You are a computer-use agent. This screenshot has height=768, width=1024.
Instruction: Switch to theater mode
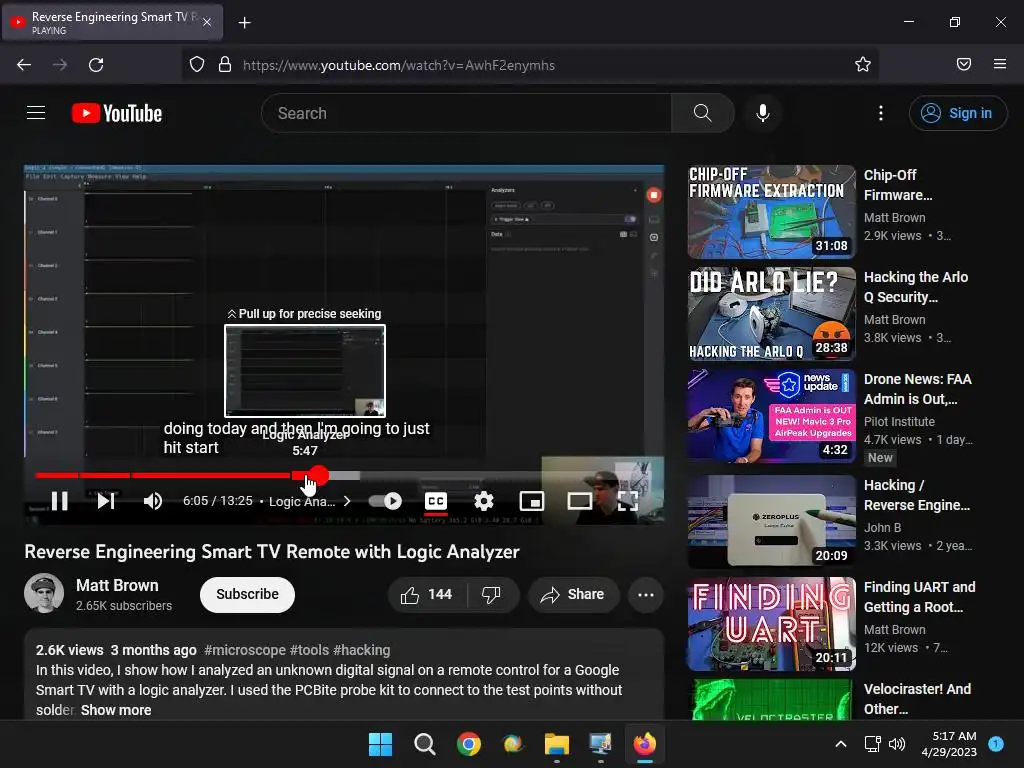click(x=579, y=501)
